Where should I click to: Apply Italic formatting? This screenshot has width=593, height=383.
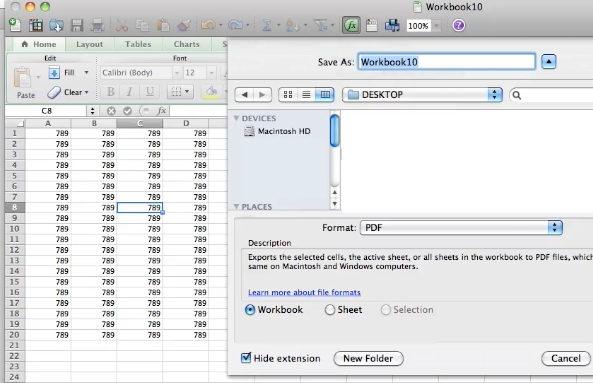tap(129, 91)
